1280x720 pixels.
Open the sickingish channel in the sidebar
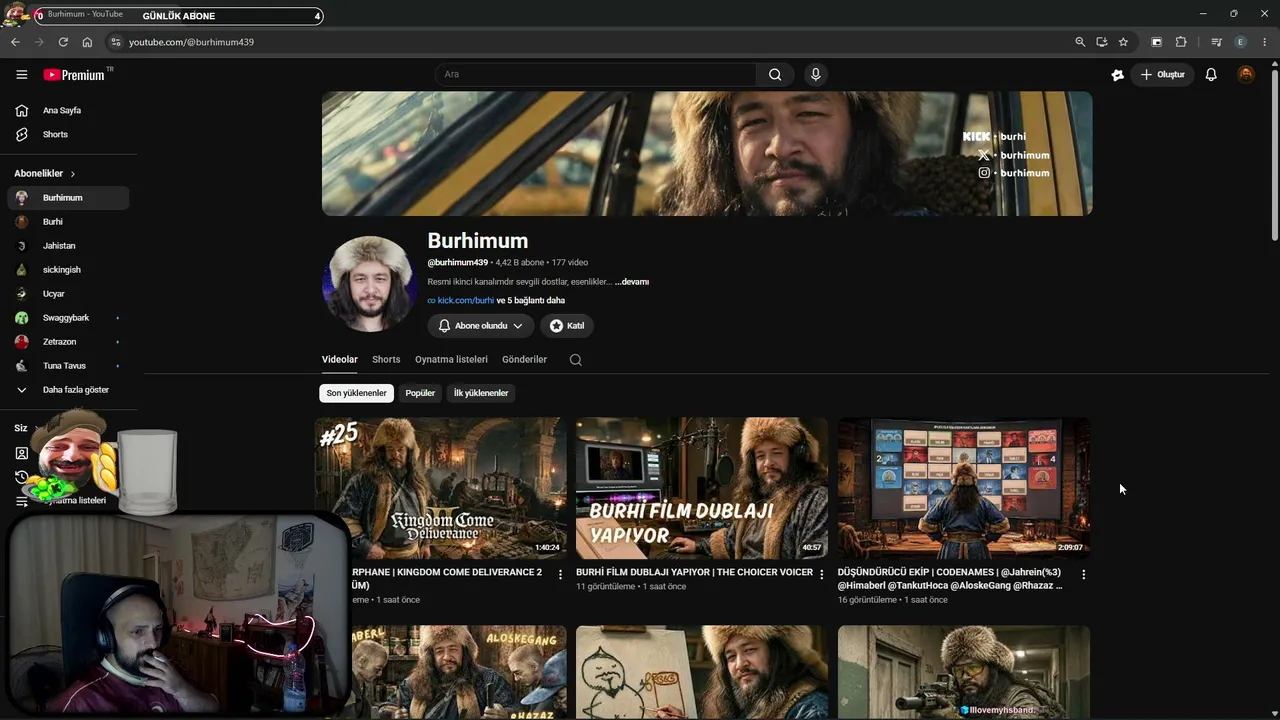click(x=68, y=270)
